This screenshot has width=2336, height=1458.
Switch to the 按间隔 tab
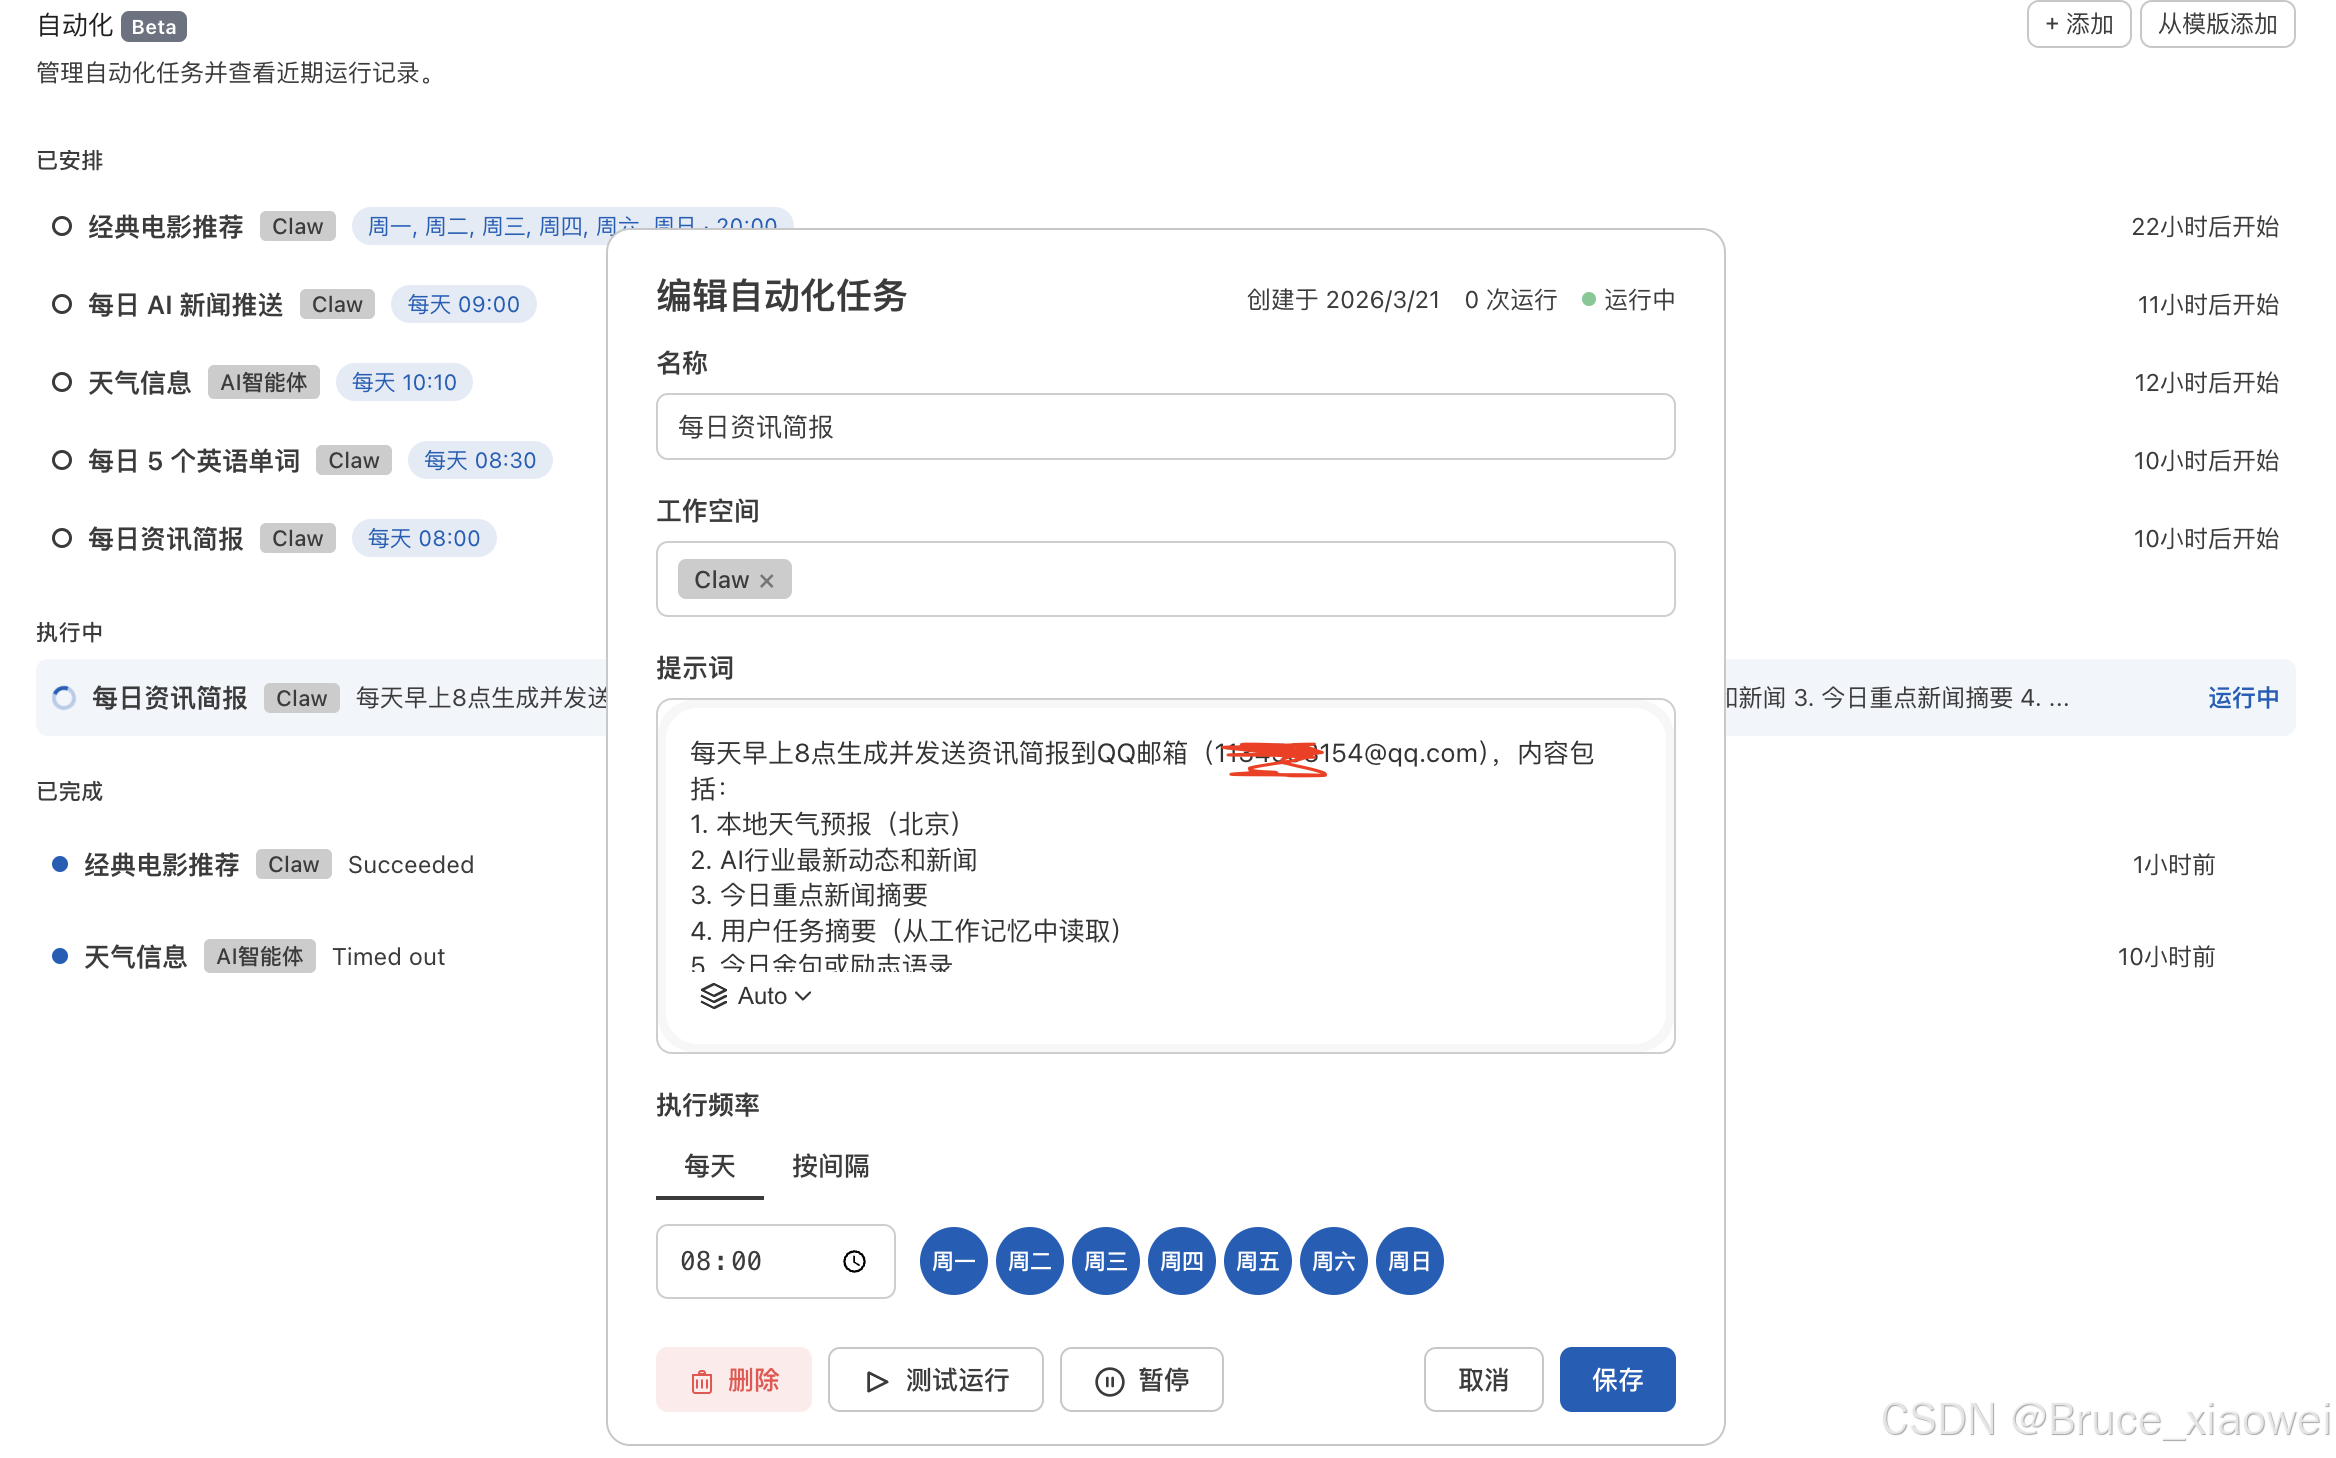point(830,1167)
